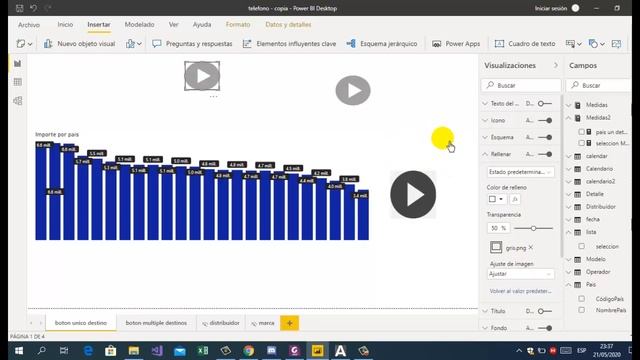This screenshot has width=640, height=360.
Task: Toggle the Rellenar switch
Action: [x=545, y=154]
